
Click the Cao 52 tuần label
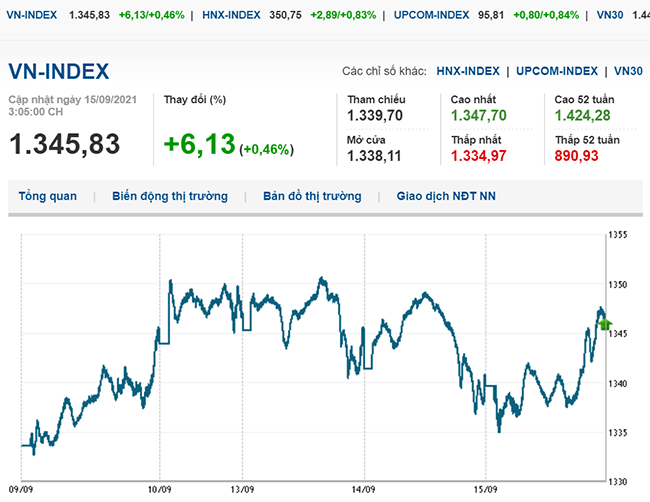coord(585,99)
